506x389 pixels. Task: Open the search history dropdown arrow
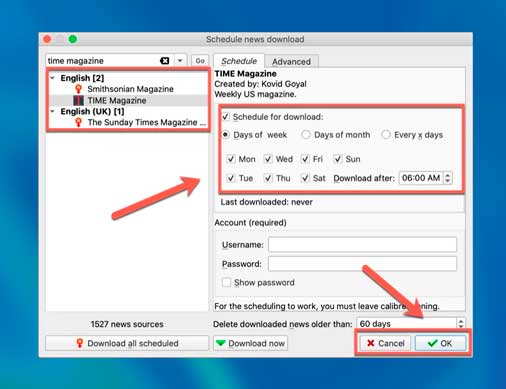click(180, 61)
